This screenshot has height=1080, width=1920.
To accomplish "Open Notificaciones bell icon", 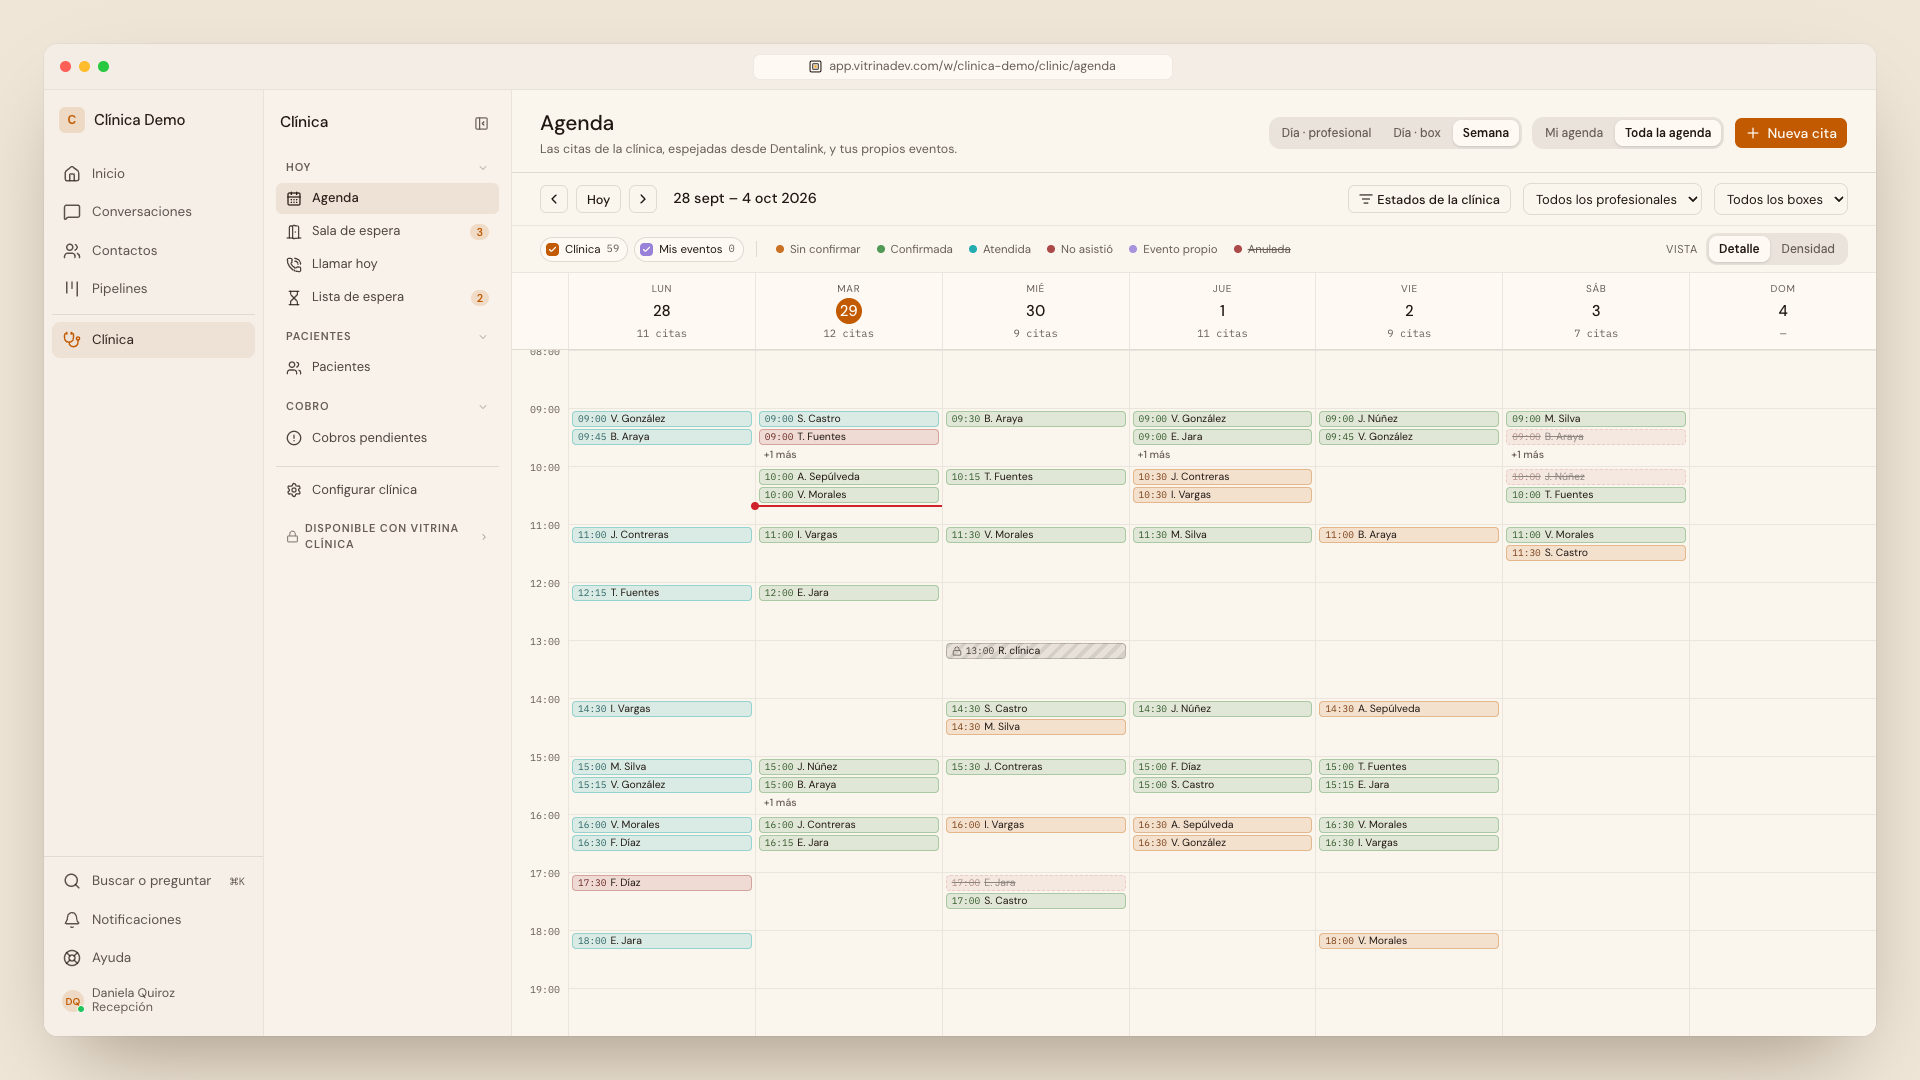I will (72, 920).
